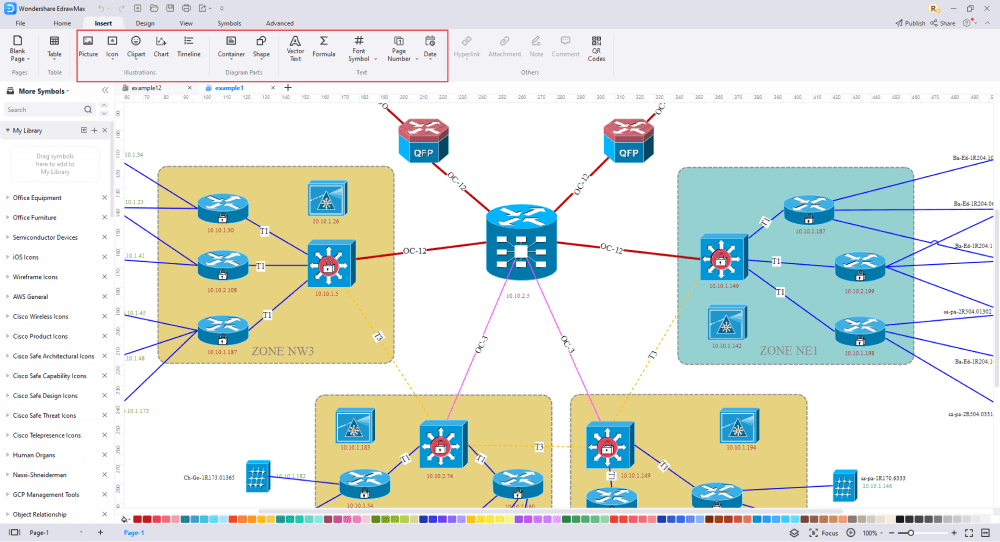
Task: Toggle Focus mode
Action: [823, 533]
